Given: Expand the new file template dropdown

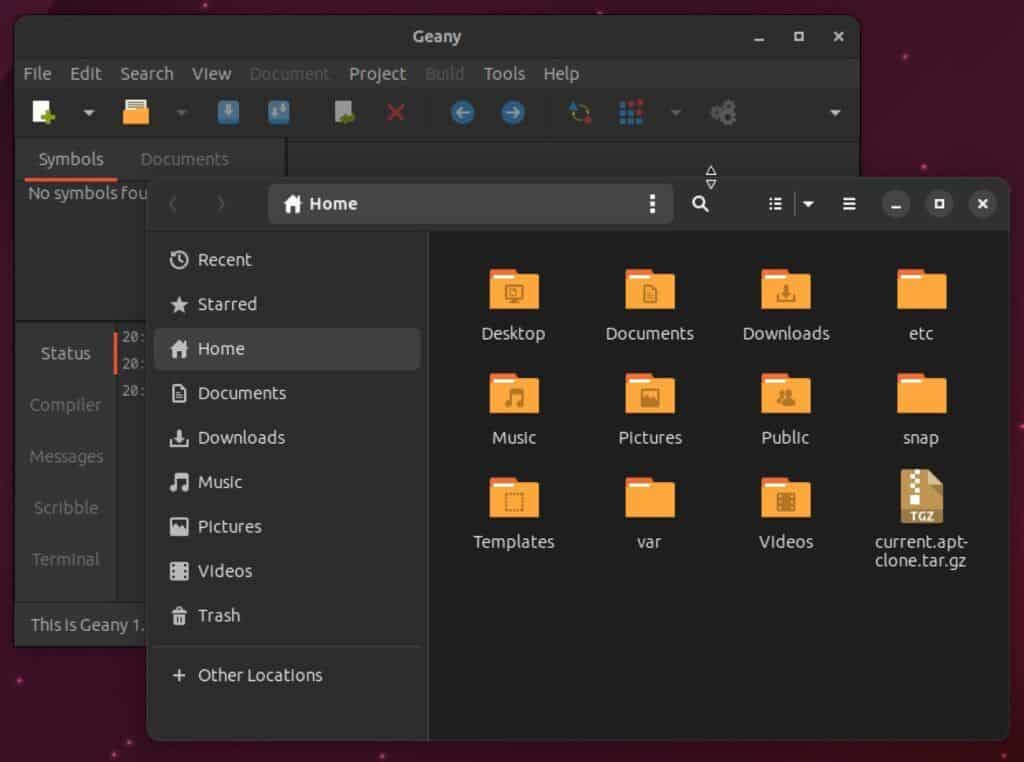Looking at the screenshot, I should pos(89,112).
